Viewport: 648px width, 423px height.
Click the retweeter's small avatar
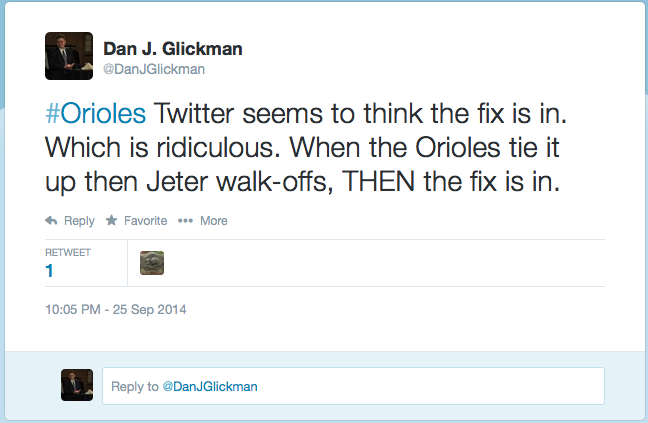tap(152, 263)
